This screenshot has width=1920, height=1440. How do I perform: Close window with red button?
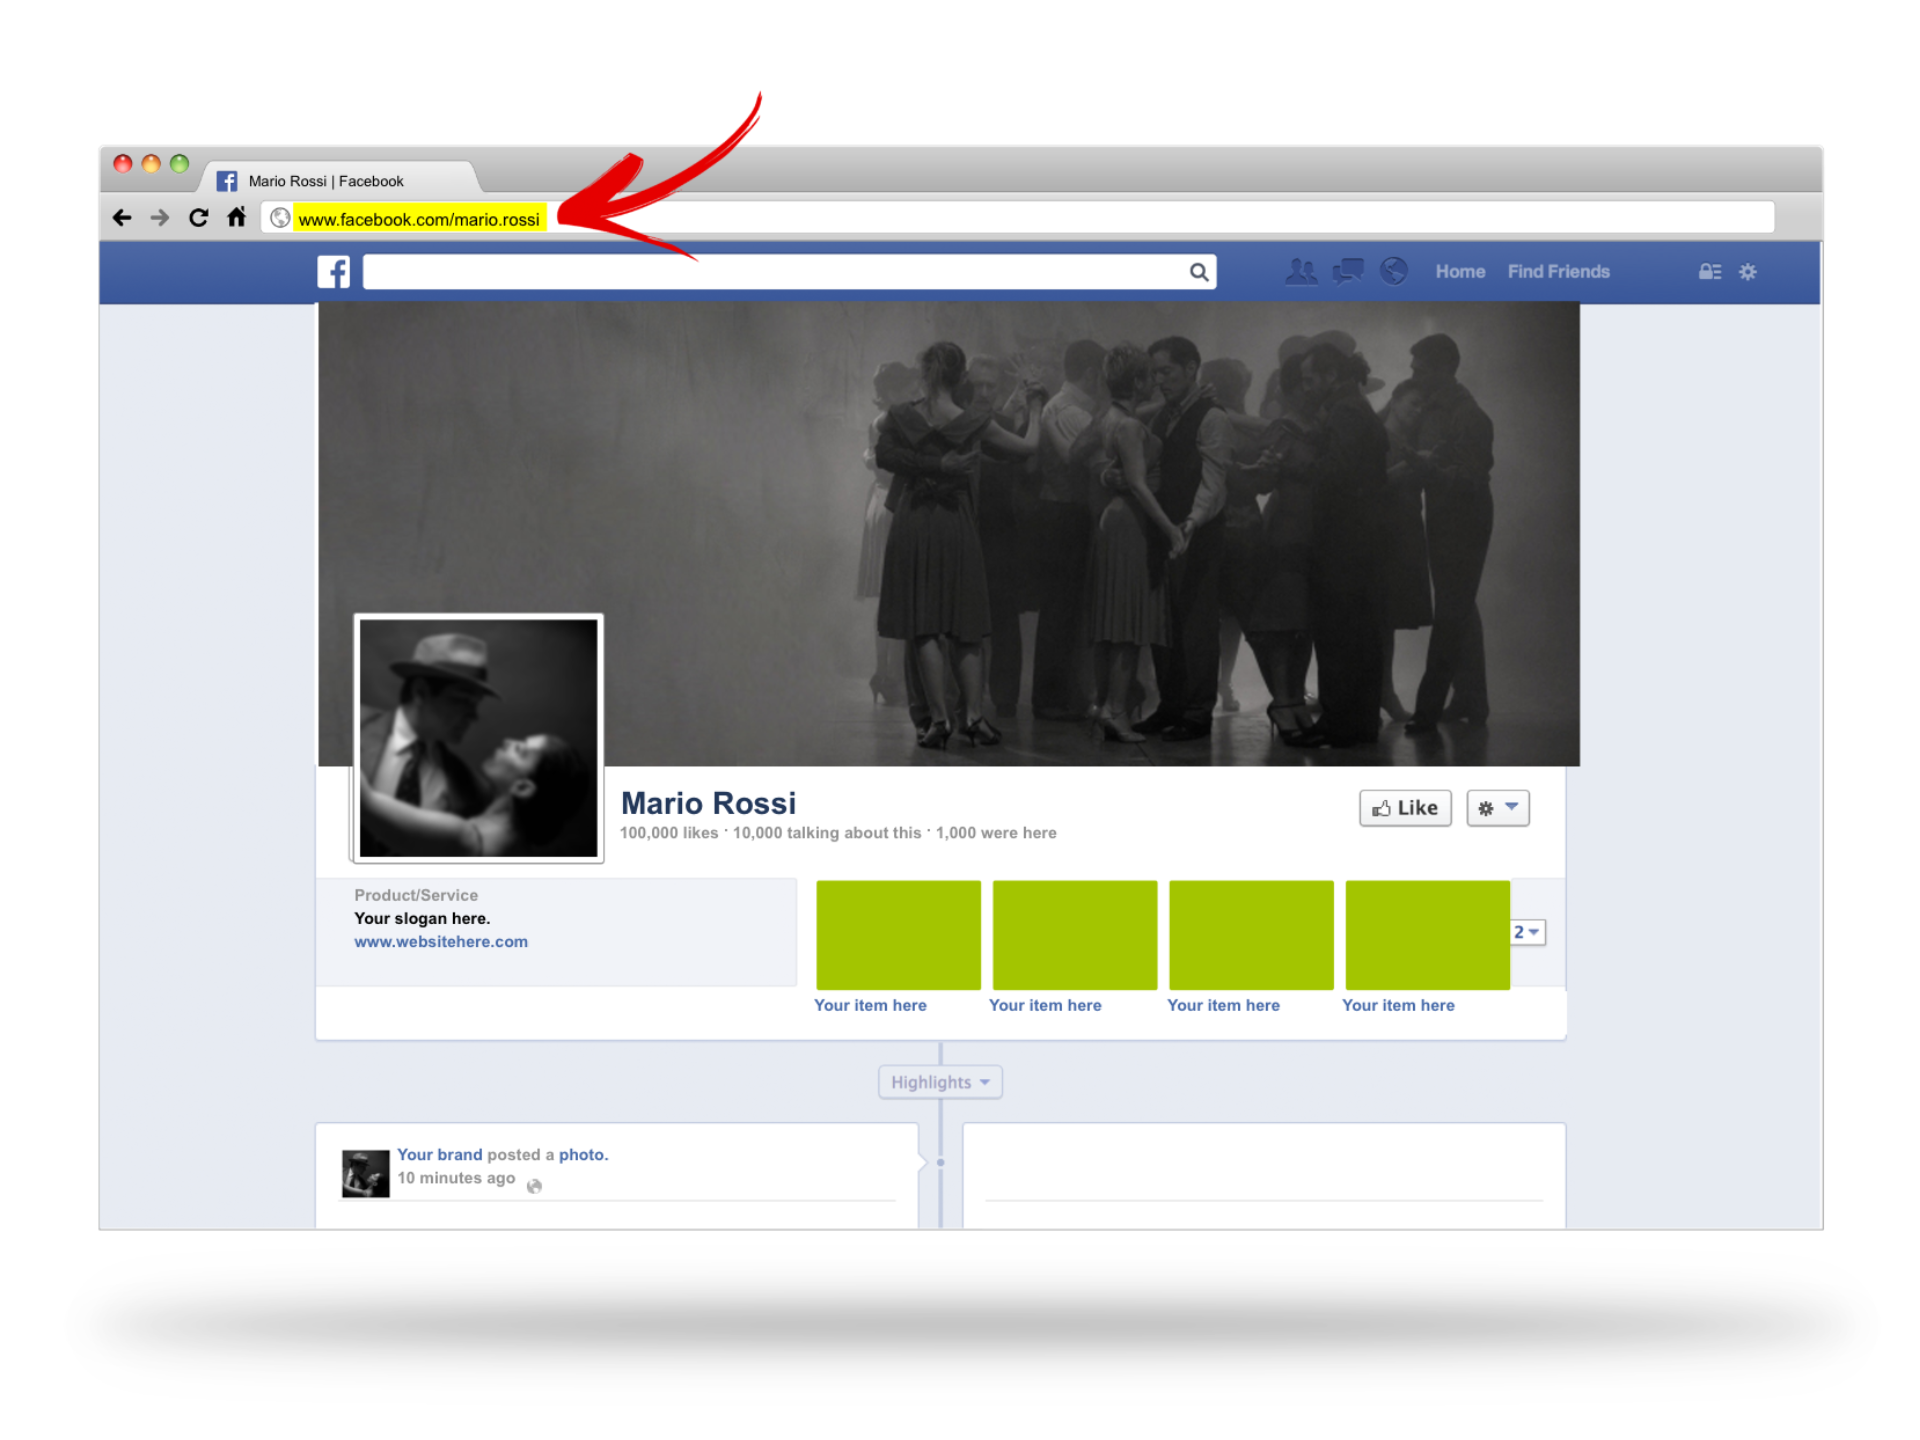123,163
